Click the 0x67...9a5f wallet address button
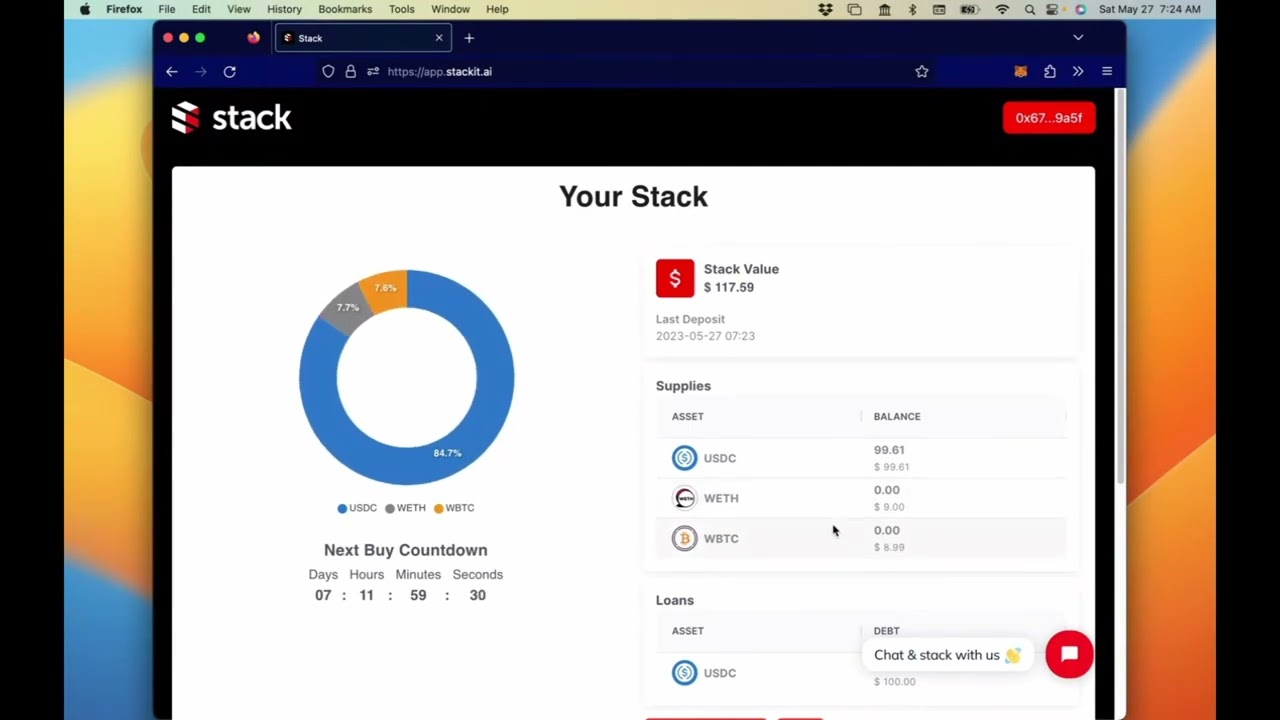Image resolution: width=1280 pixels, height=720 pixels. (x=1049, y=118)
